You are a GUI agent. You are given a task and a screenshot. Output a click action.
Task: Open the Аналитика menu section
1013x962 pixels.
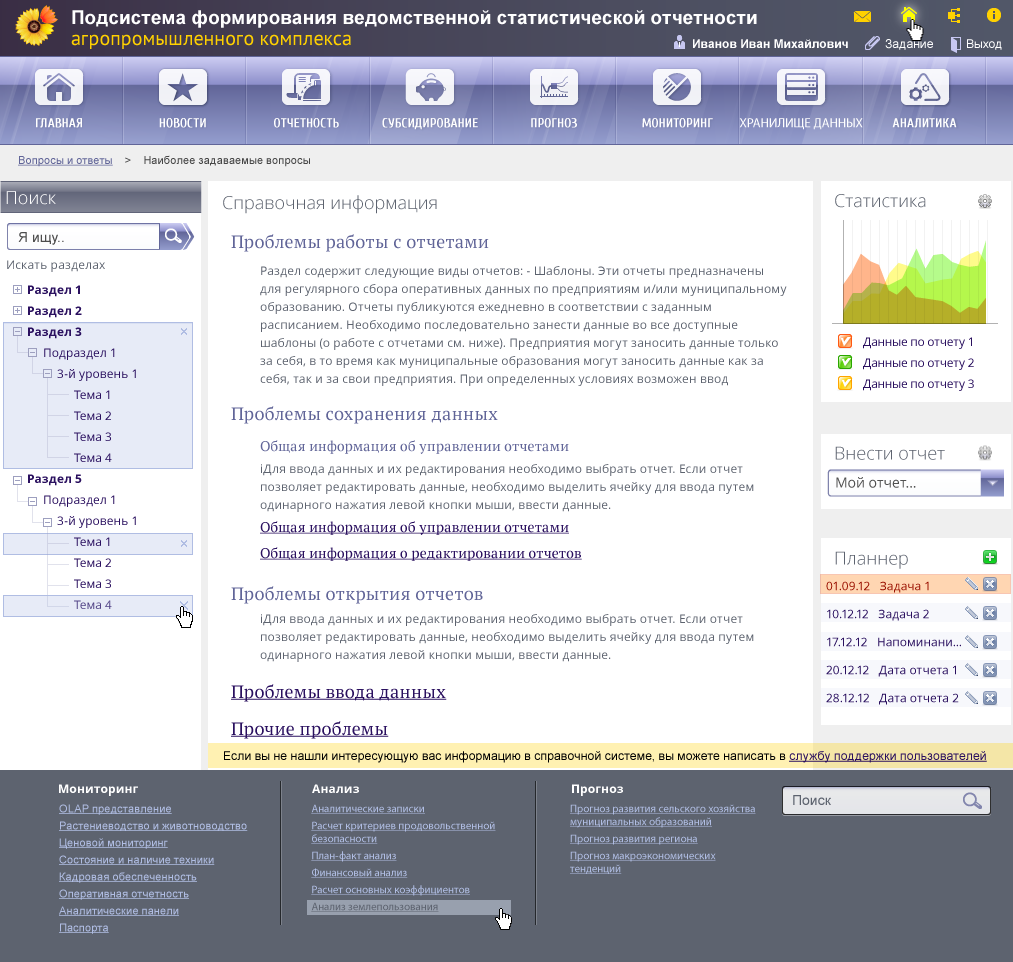click(924, 100)
